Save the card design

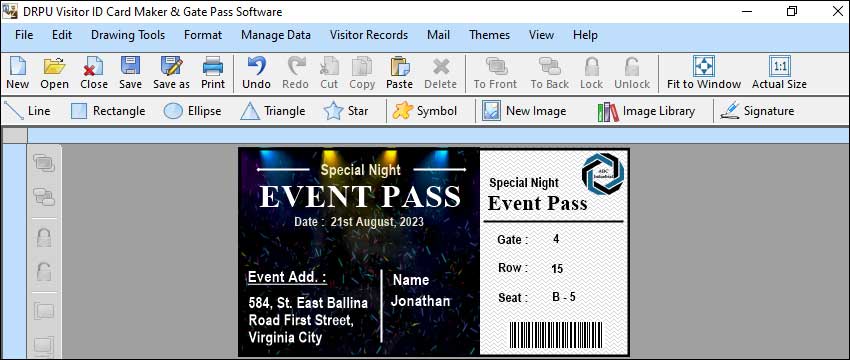(130, 73)
